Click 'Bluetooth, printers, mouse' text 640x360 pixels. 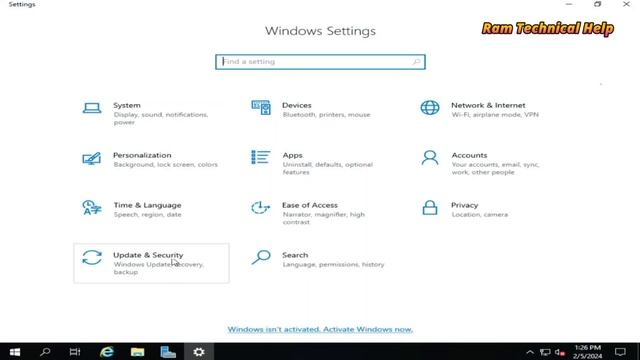(327, 115)
